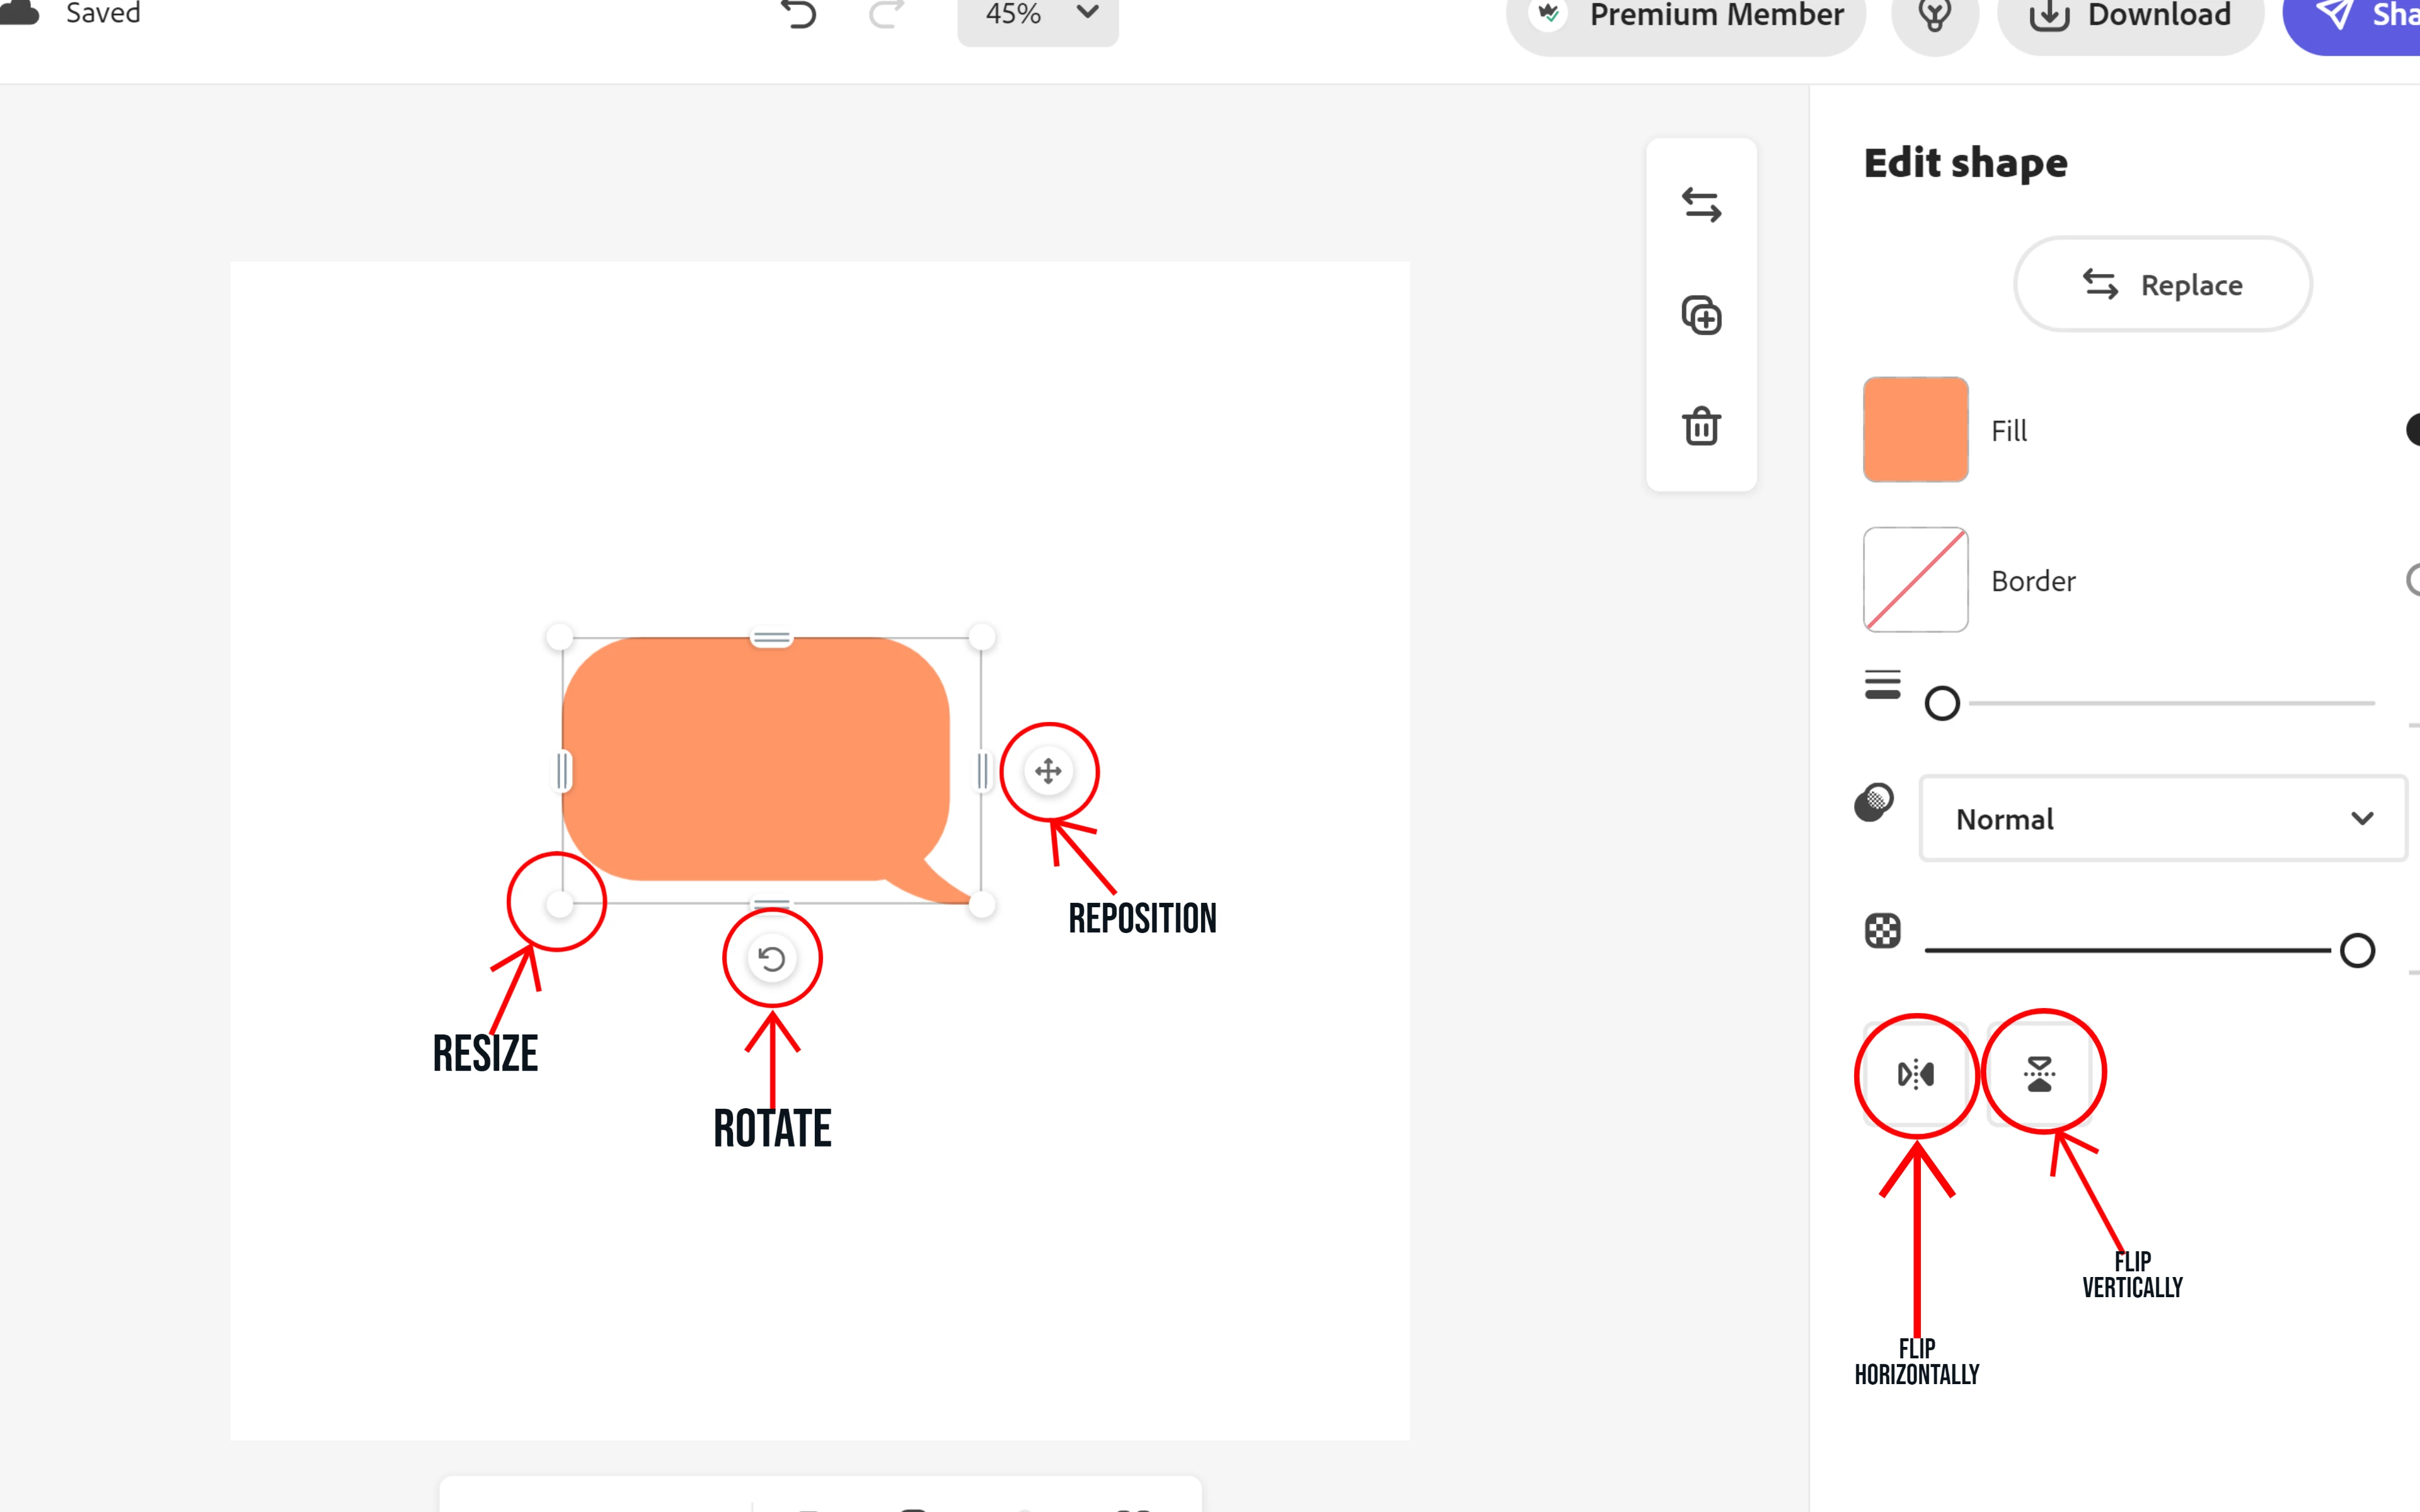Click the chevron arrow of blend dropdown
2420x1512 pixels.
point(2362,819)
